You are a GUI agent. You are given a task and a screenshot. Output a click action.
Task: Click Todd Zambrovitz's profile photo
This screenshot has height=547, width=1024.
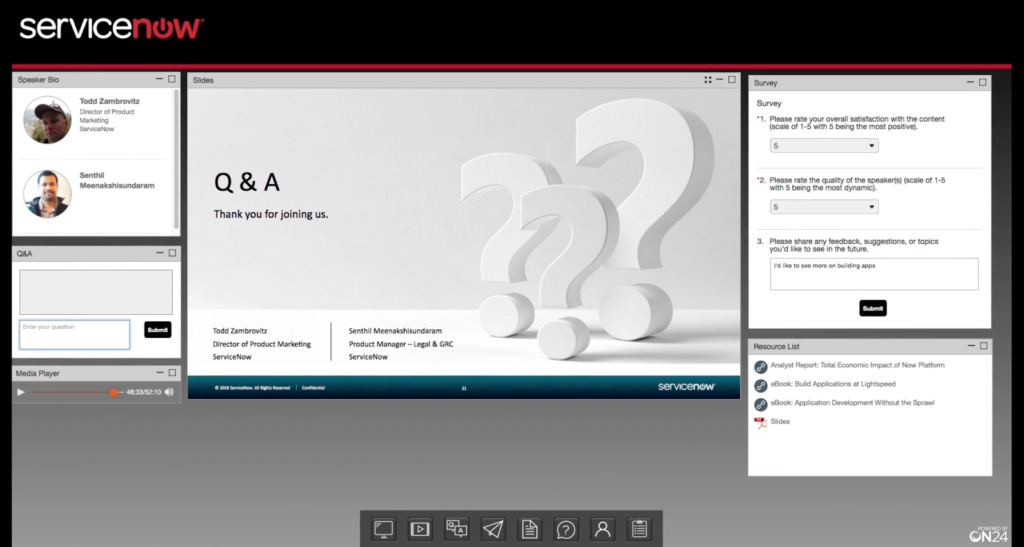click(48, 120)
